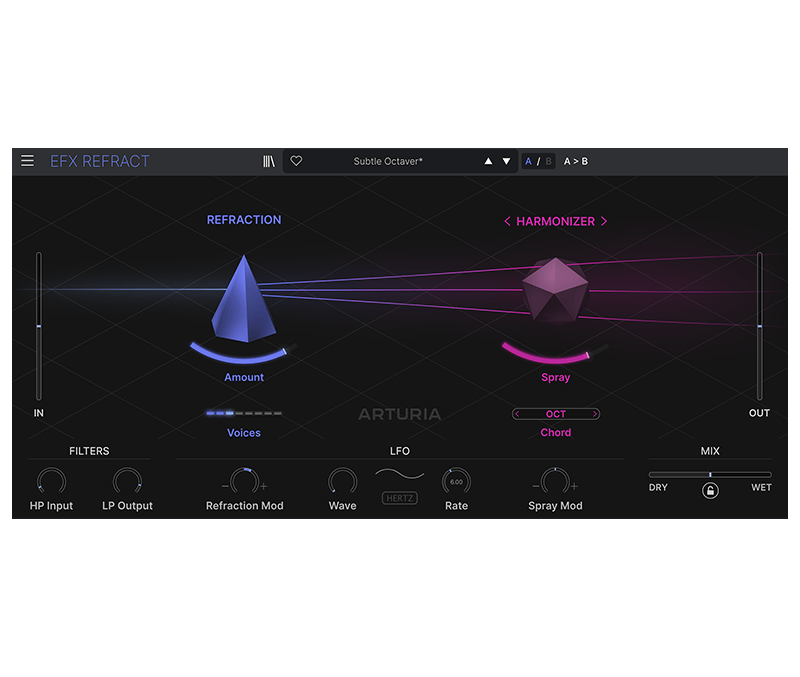Click the Spray Mod knob

(555, 482)
